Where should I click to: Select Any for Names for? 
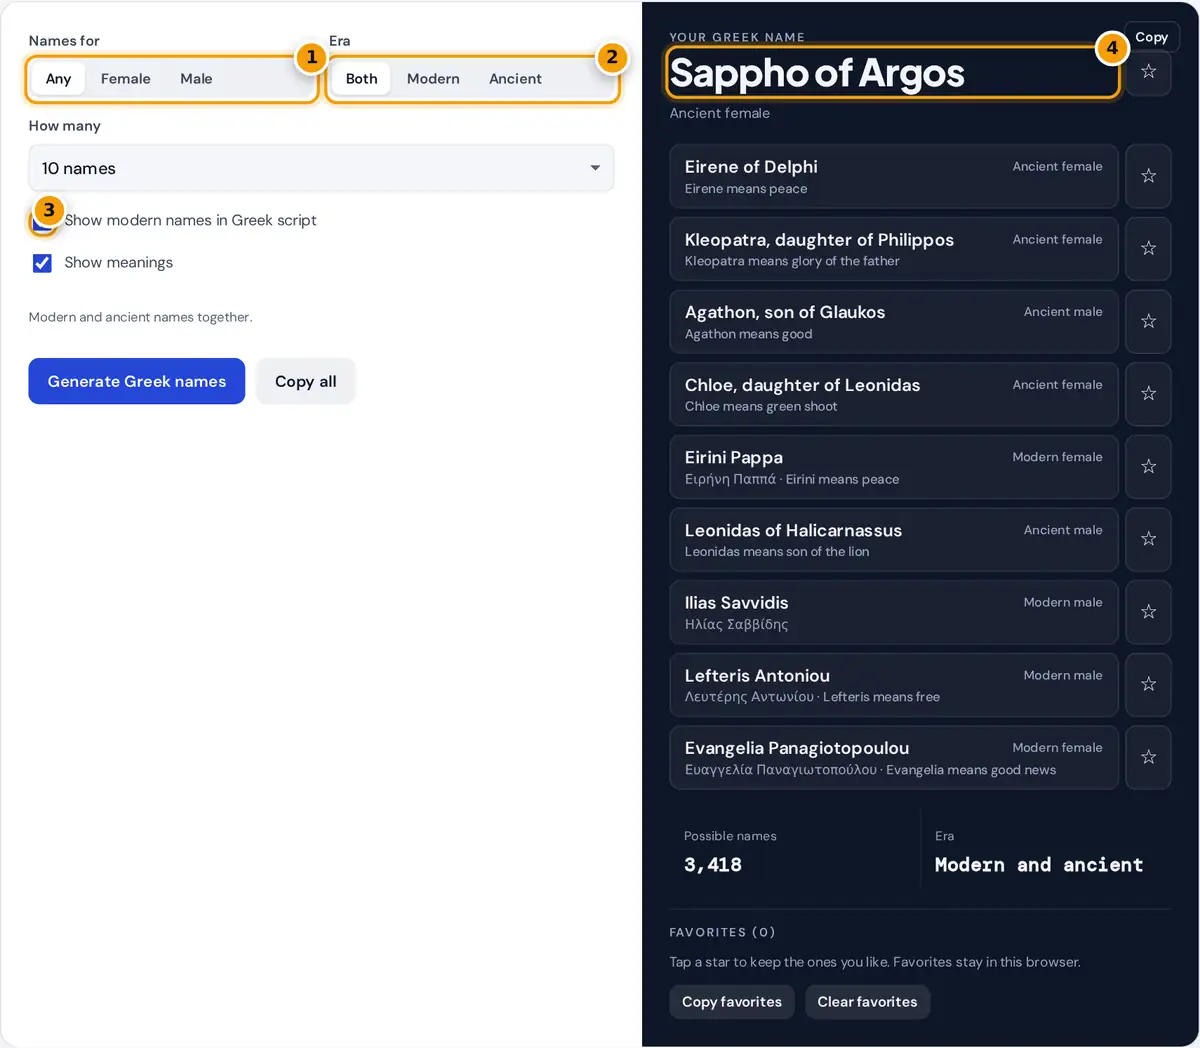(58, 79)
